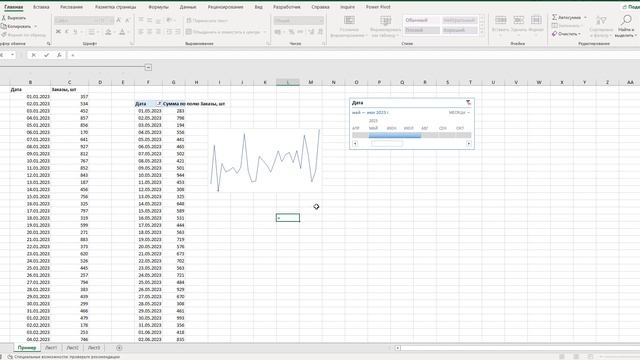The width and height of the screenshot is (640, 360).
Task: Open the borders button in Font group
Action: pos(92,32)
